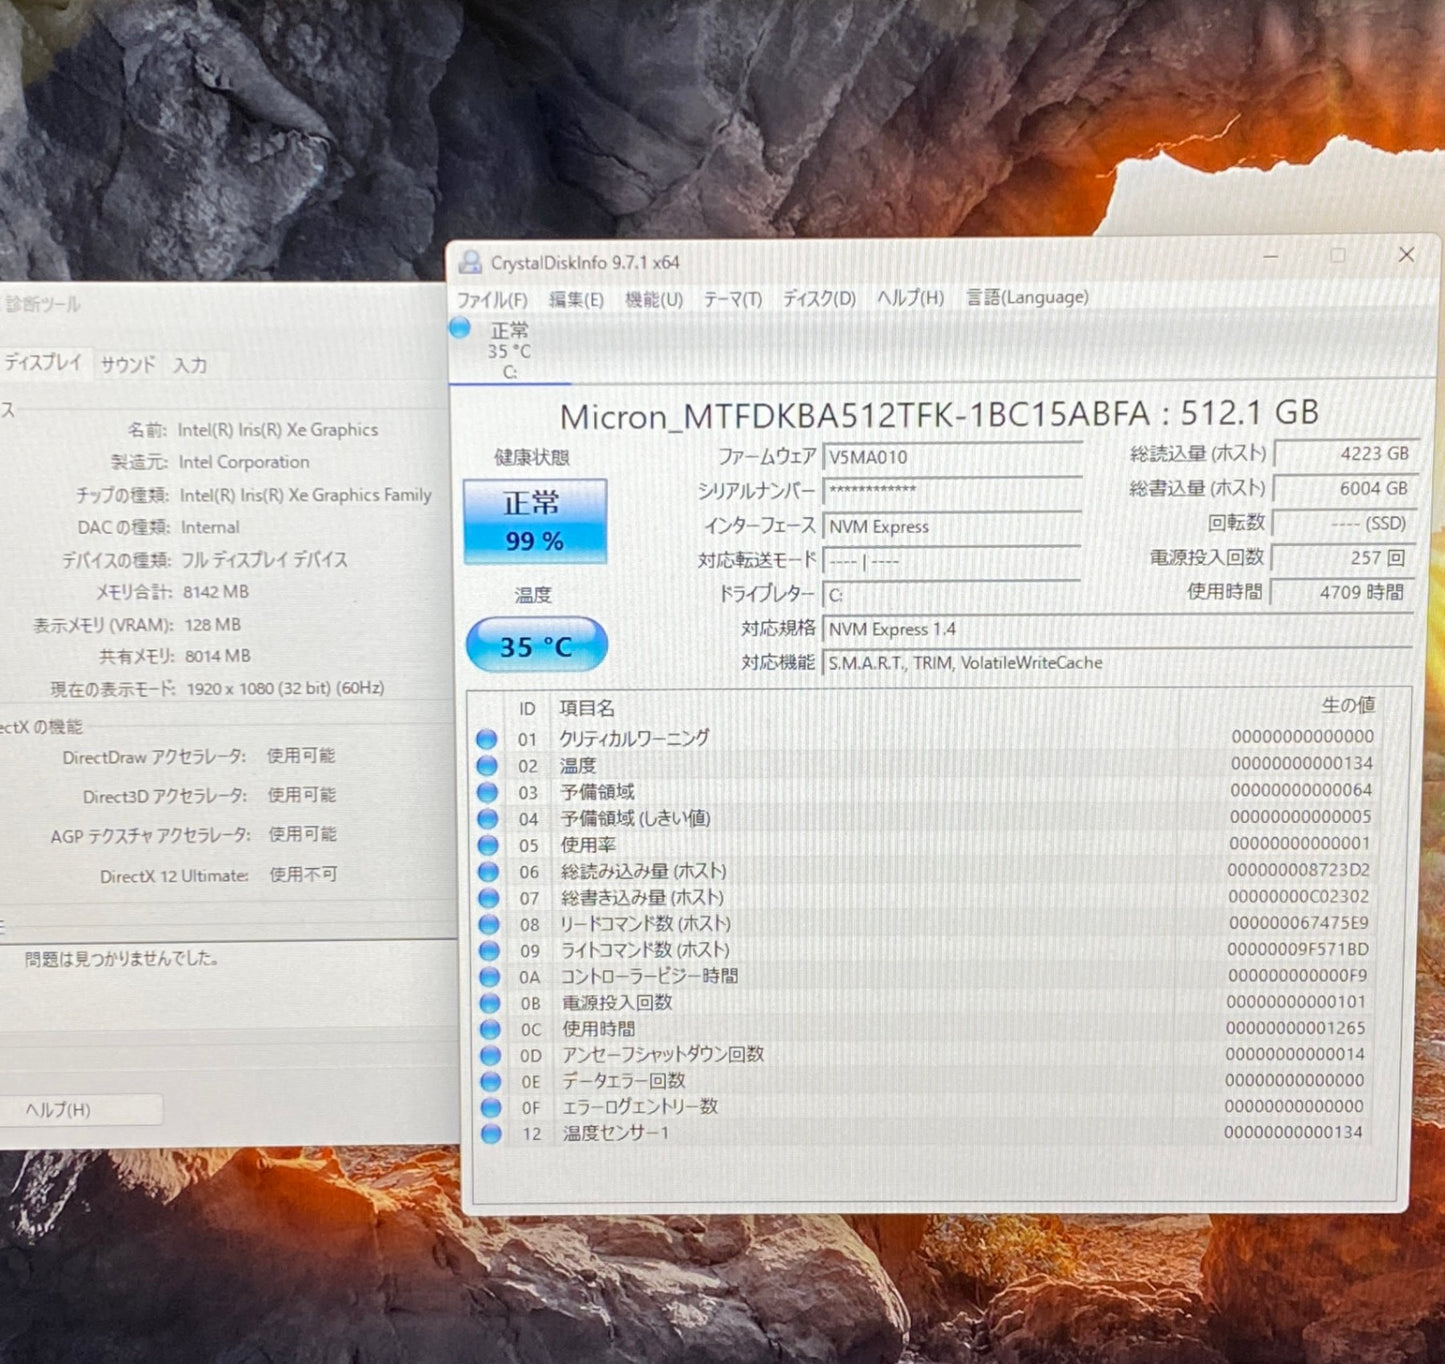Viewport: 1445px width, 1364px height.
Task: Click status icon for 0E データエラー回数 row
Action: 490,1081
